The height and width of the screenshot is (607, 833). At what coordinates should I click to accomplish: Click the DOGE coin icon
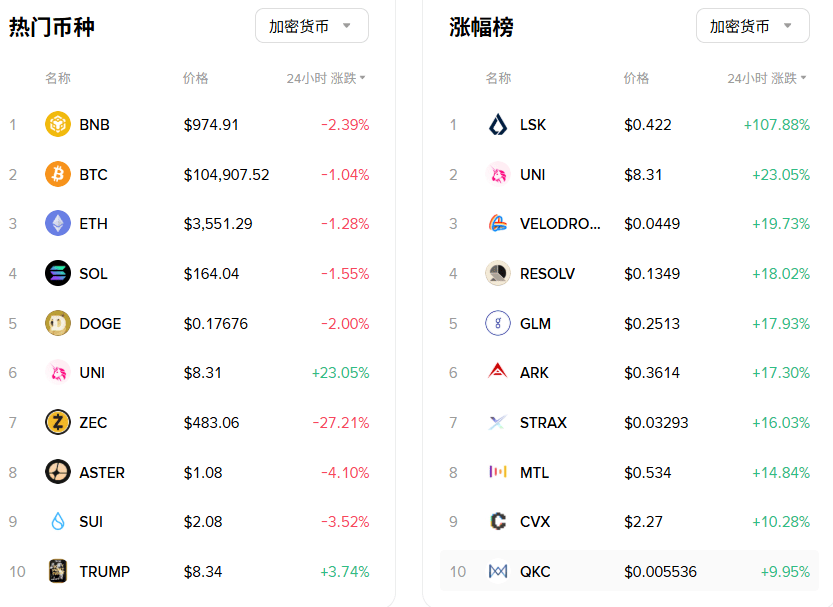[58, 323]
